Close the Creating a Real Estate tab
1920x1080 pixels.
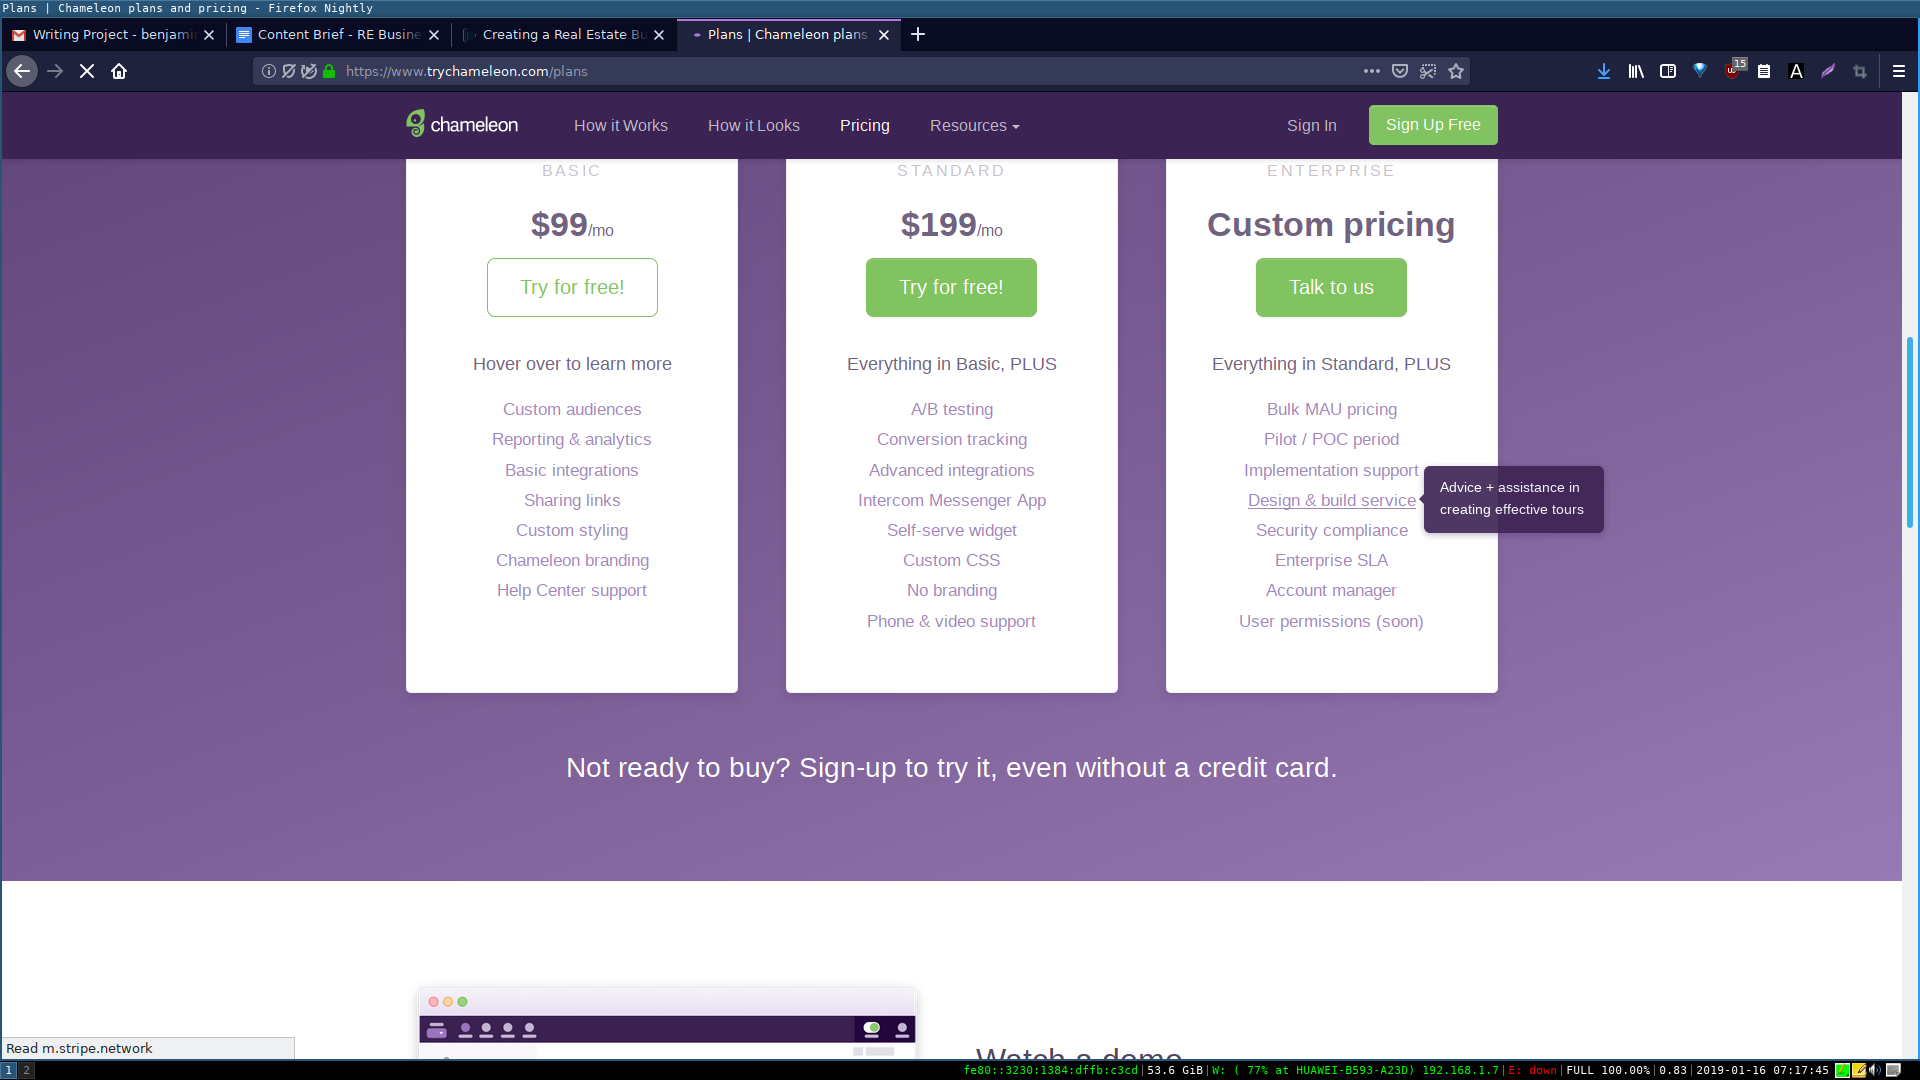pyautogui.click(x=659, y=34)
